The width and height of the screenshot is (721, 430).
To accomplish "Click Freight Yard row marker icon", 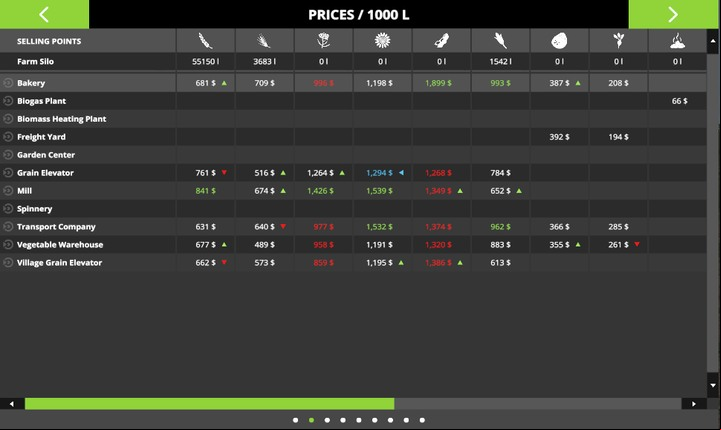I will pos(8,137).
